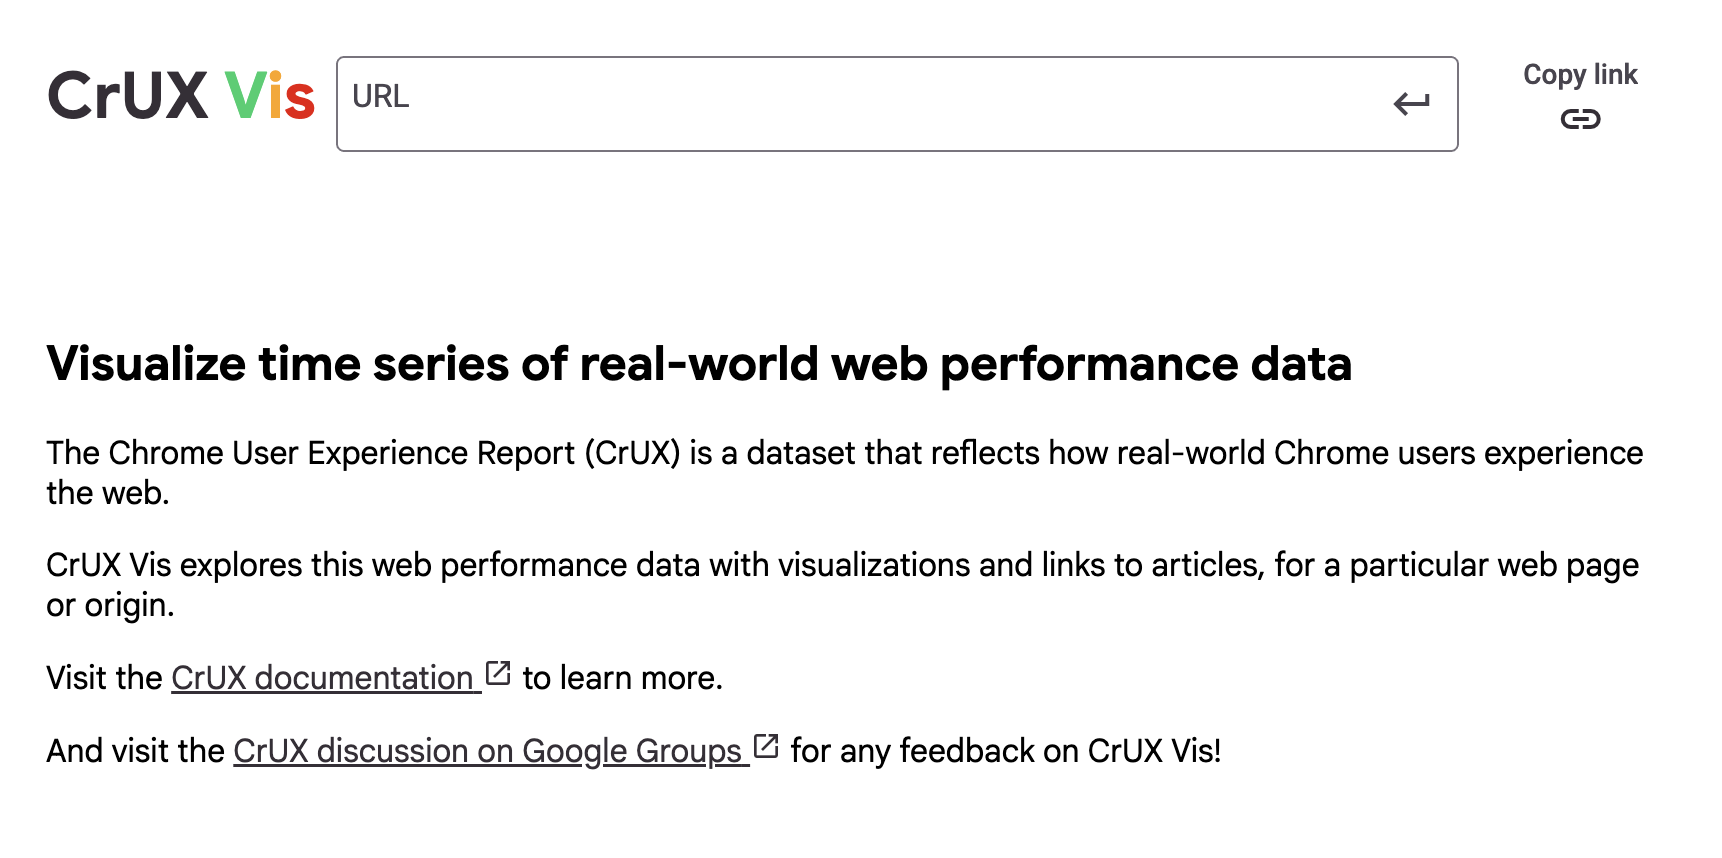Click the "URL" placeholder label
The height and width of the screenshot is (858, 1722).
click(x=381, y=97)
